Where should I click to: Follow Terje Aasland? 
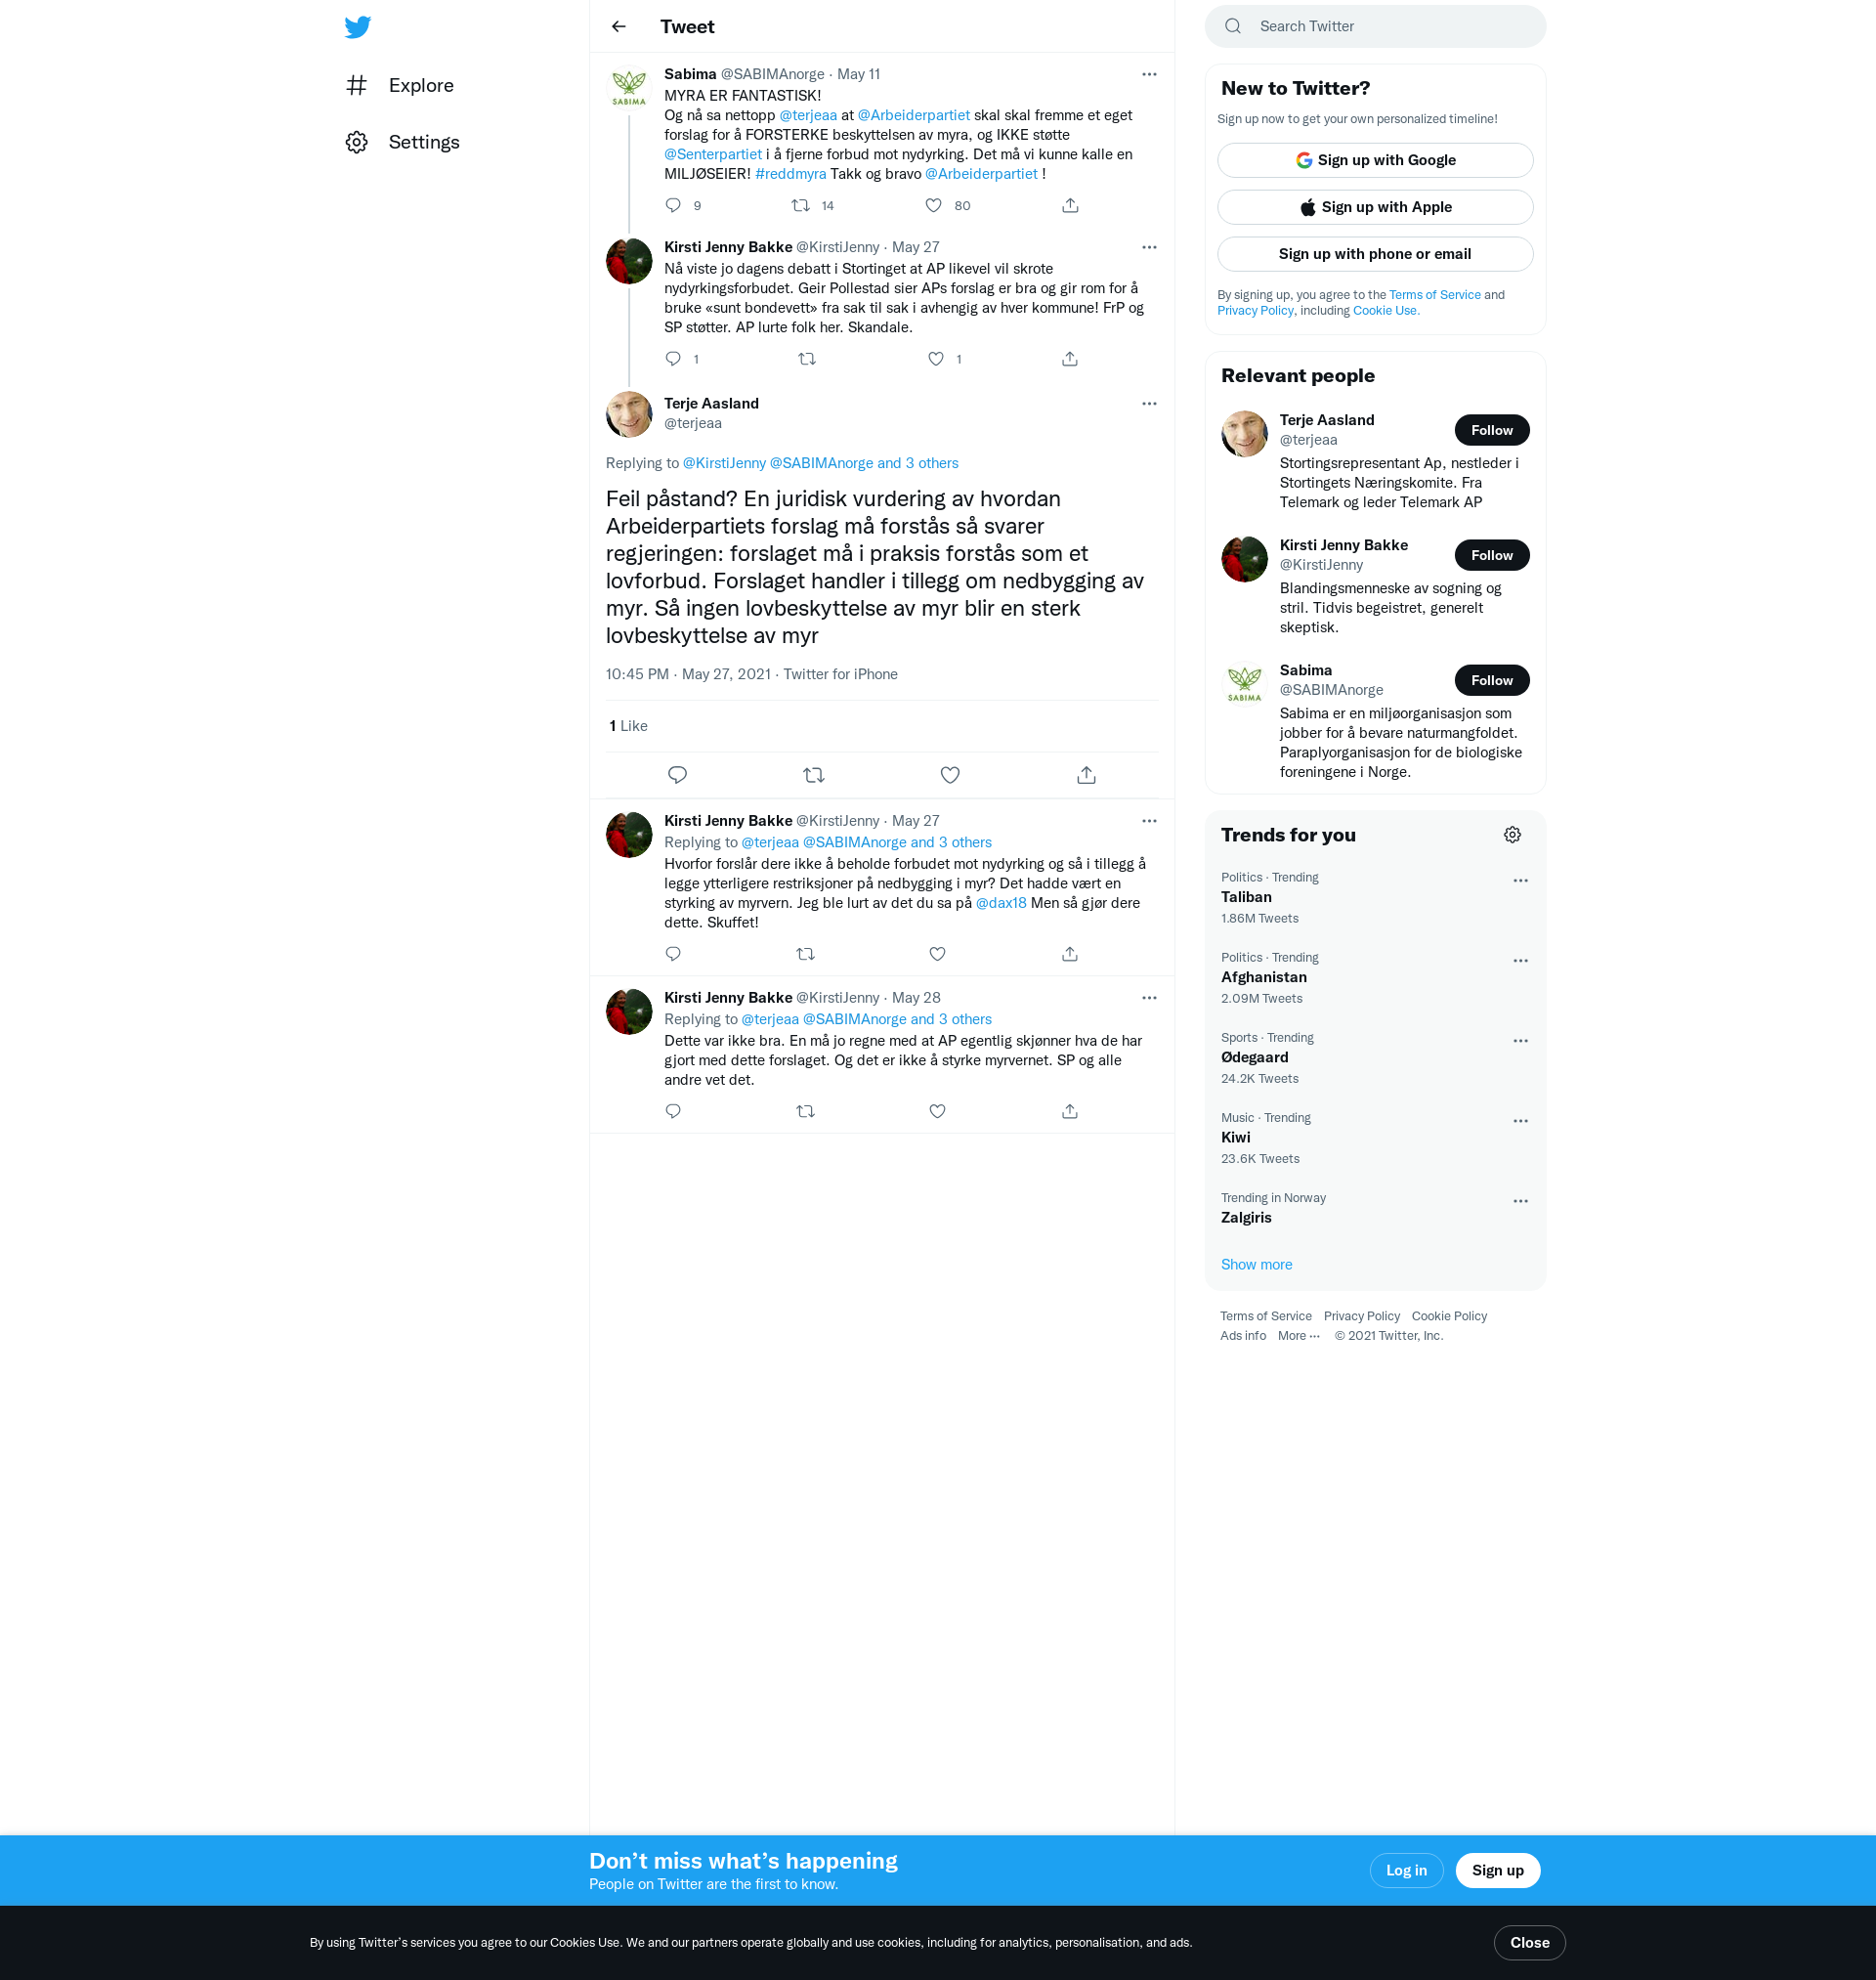pyautogui.click(x=1491, y=430)
